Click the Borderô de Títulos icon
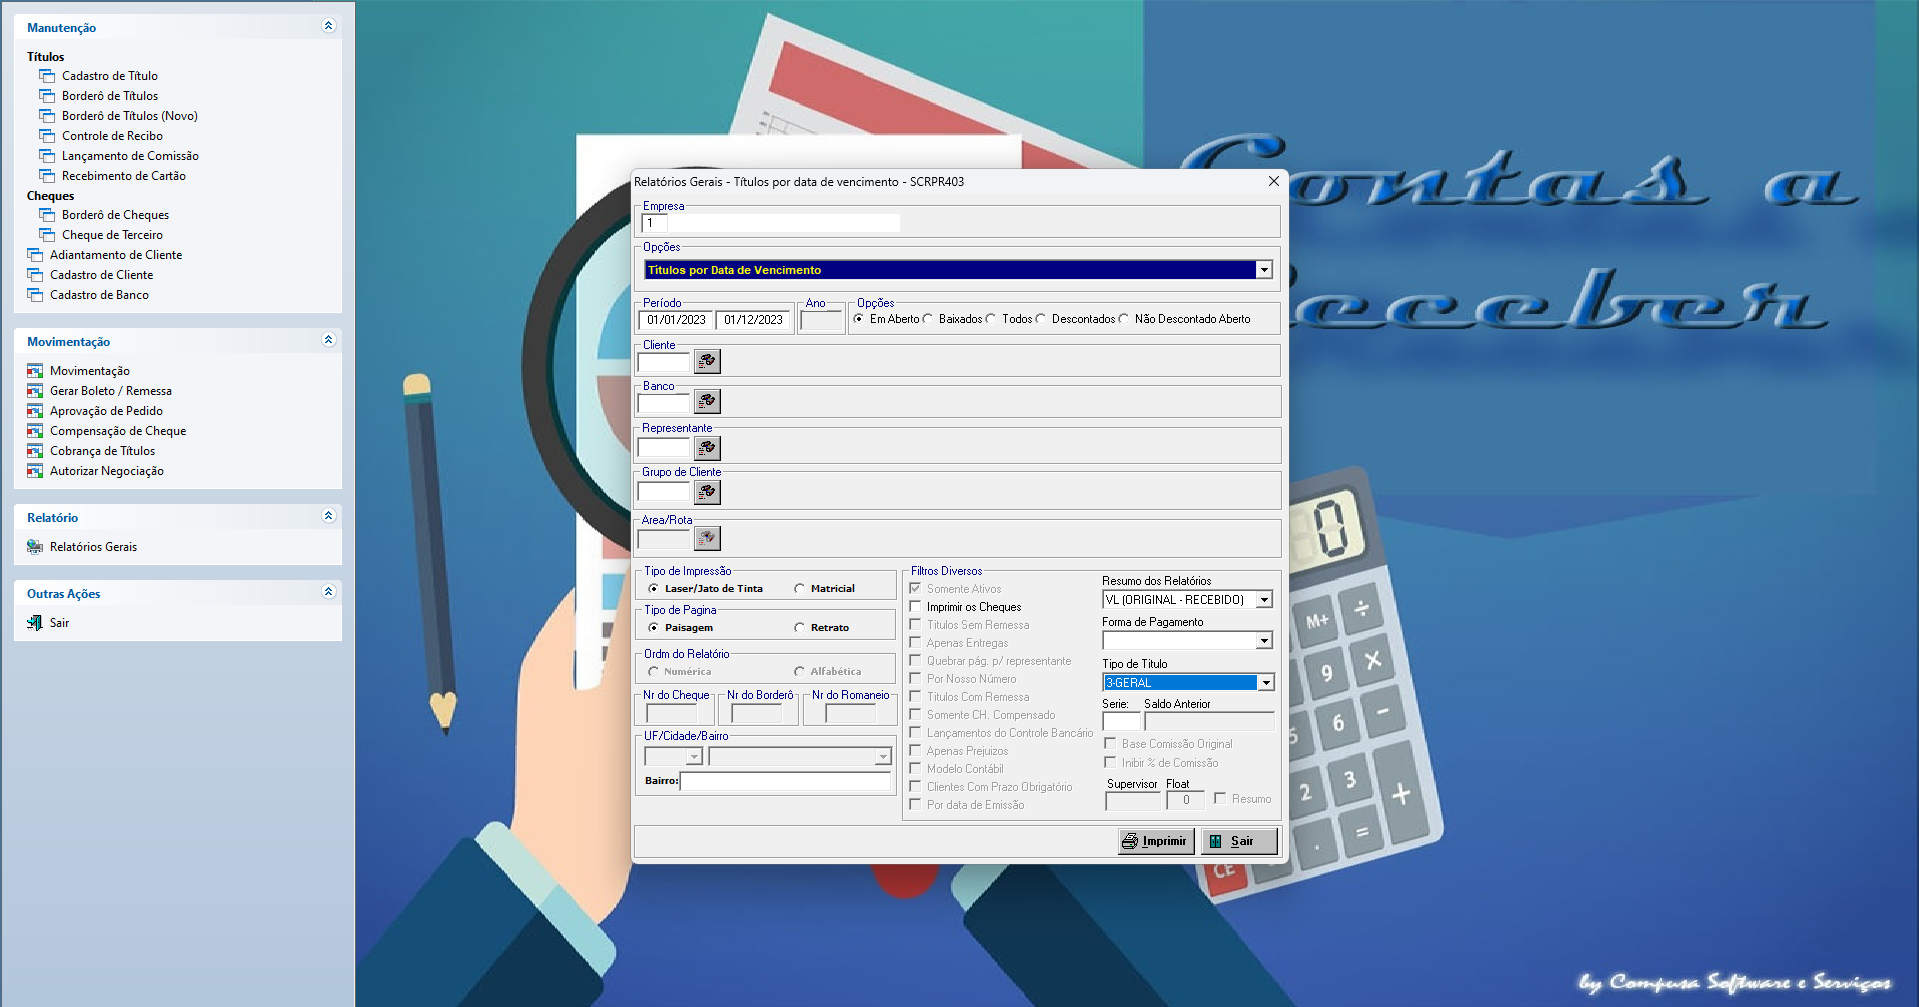 [47, 96]
